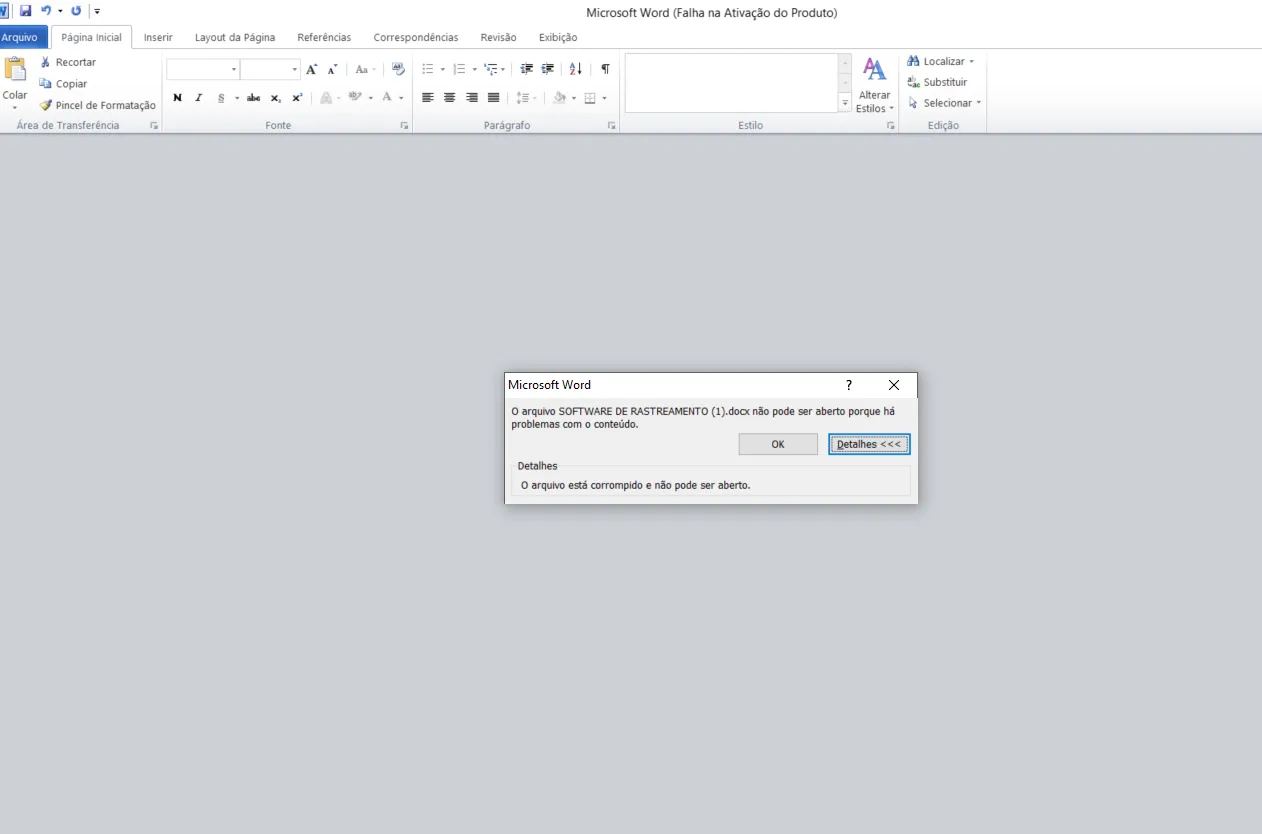1262x834 pixels.
Task: Open the font size dropdown
Action: point(295,70)
